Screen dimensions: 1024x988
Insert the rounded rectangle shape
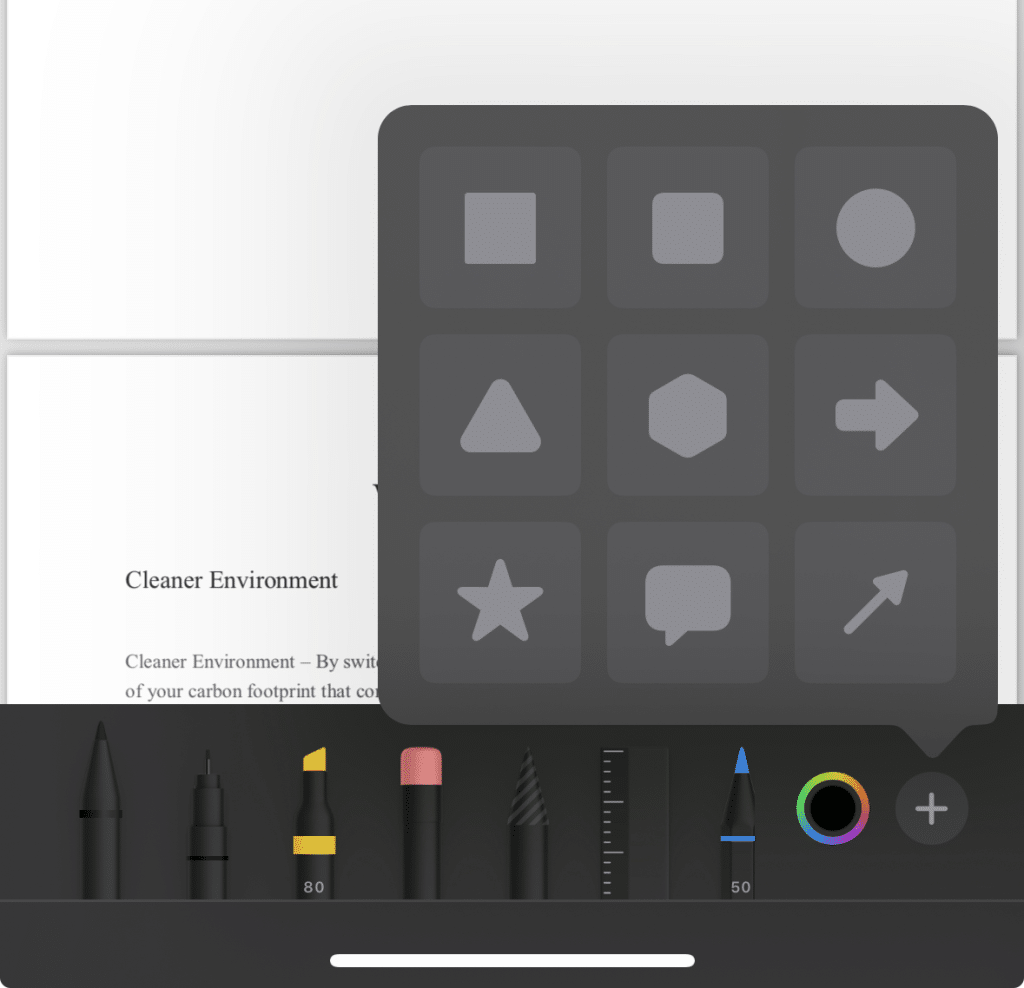coord(688,228)
